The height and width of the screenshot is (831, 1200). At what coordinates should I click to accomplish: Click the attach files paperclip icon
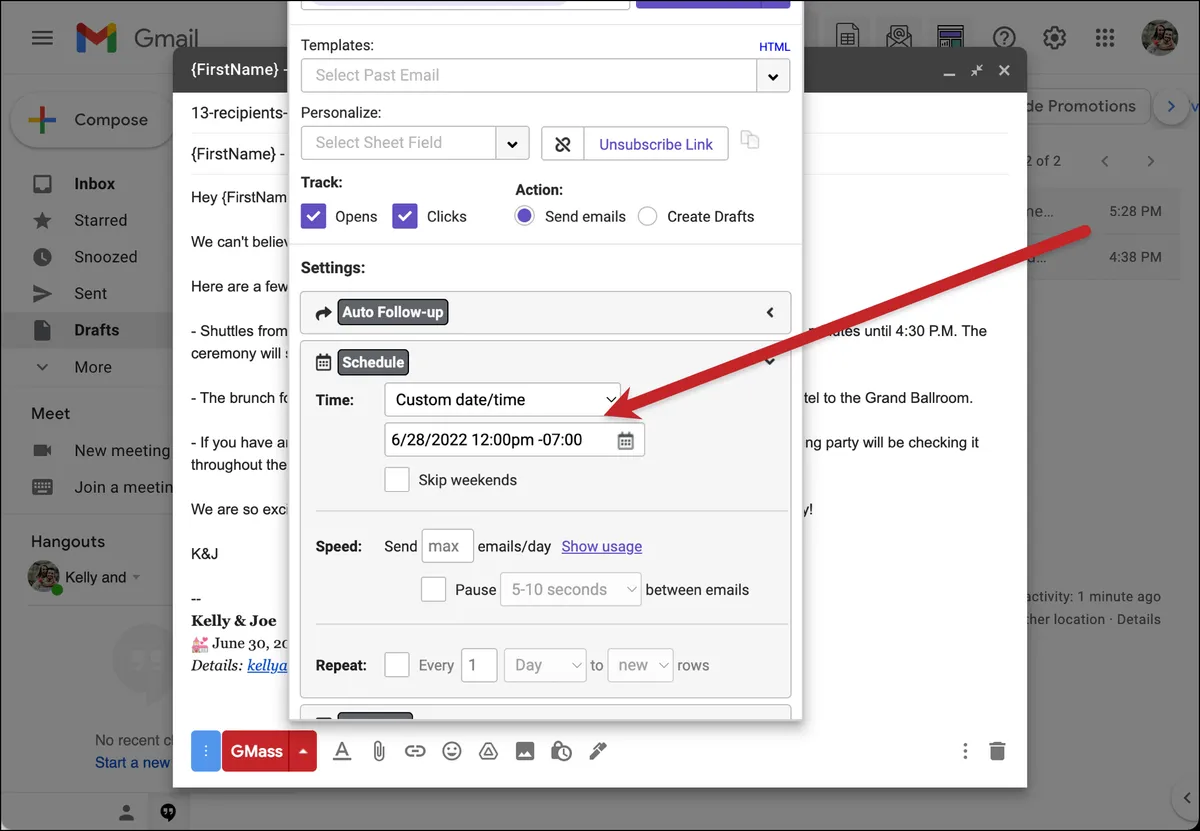379,751
